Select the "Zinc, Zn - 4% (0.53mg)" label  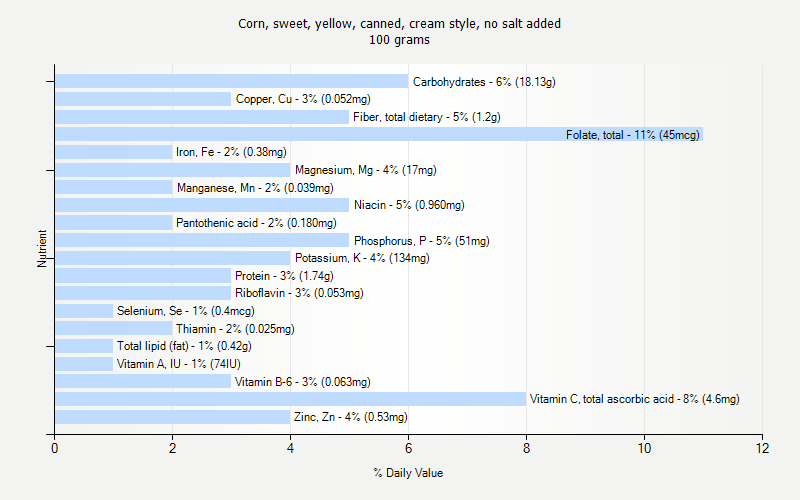click(351, 417)
